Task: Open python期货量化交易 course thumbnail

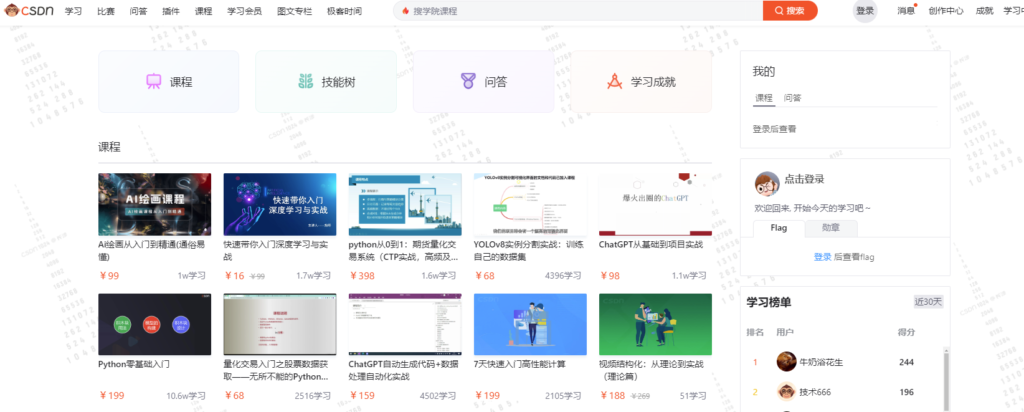Action: (405, 204)
